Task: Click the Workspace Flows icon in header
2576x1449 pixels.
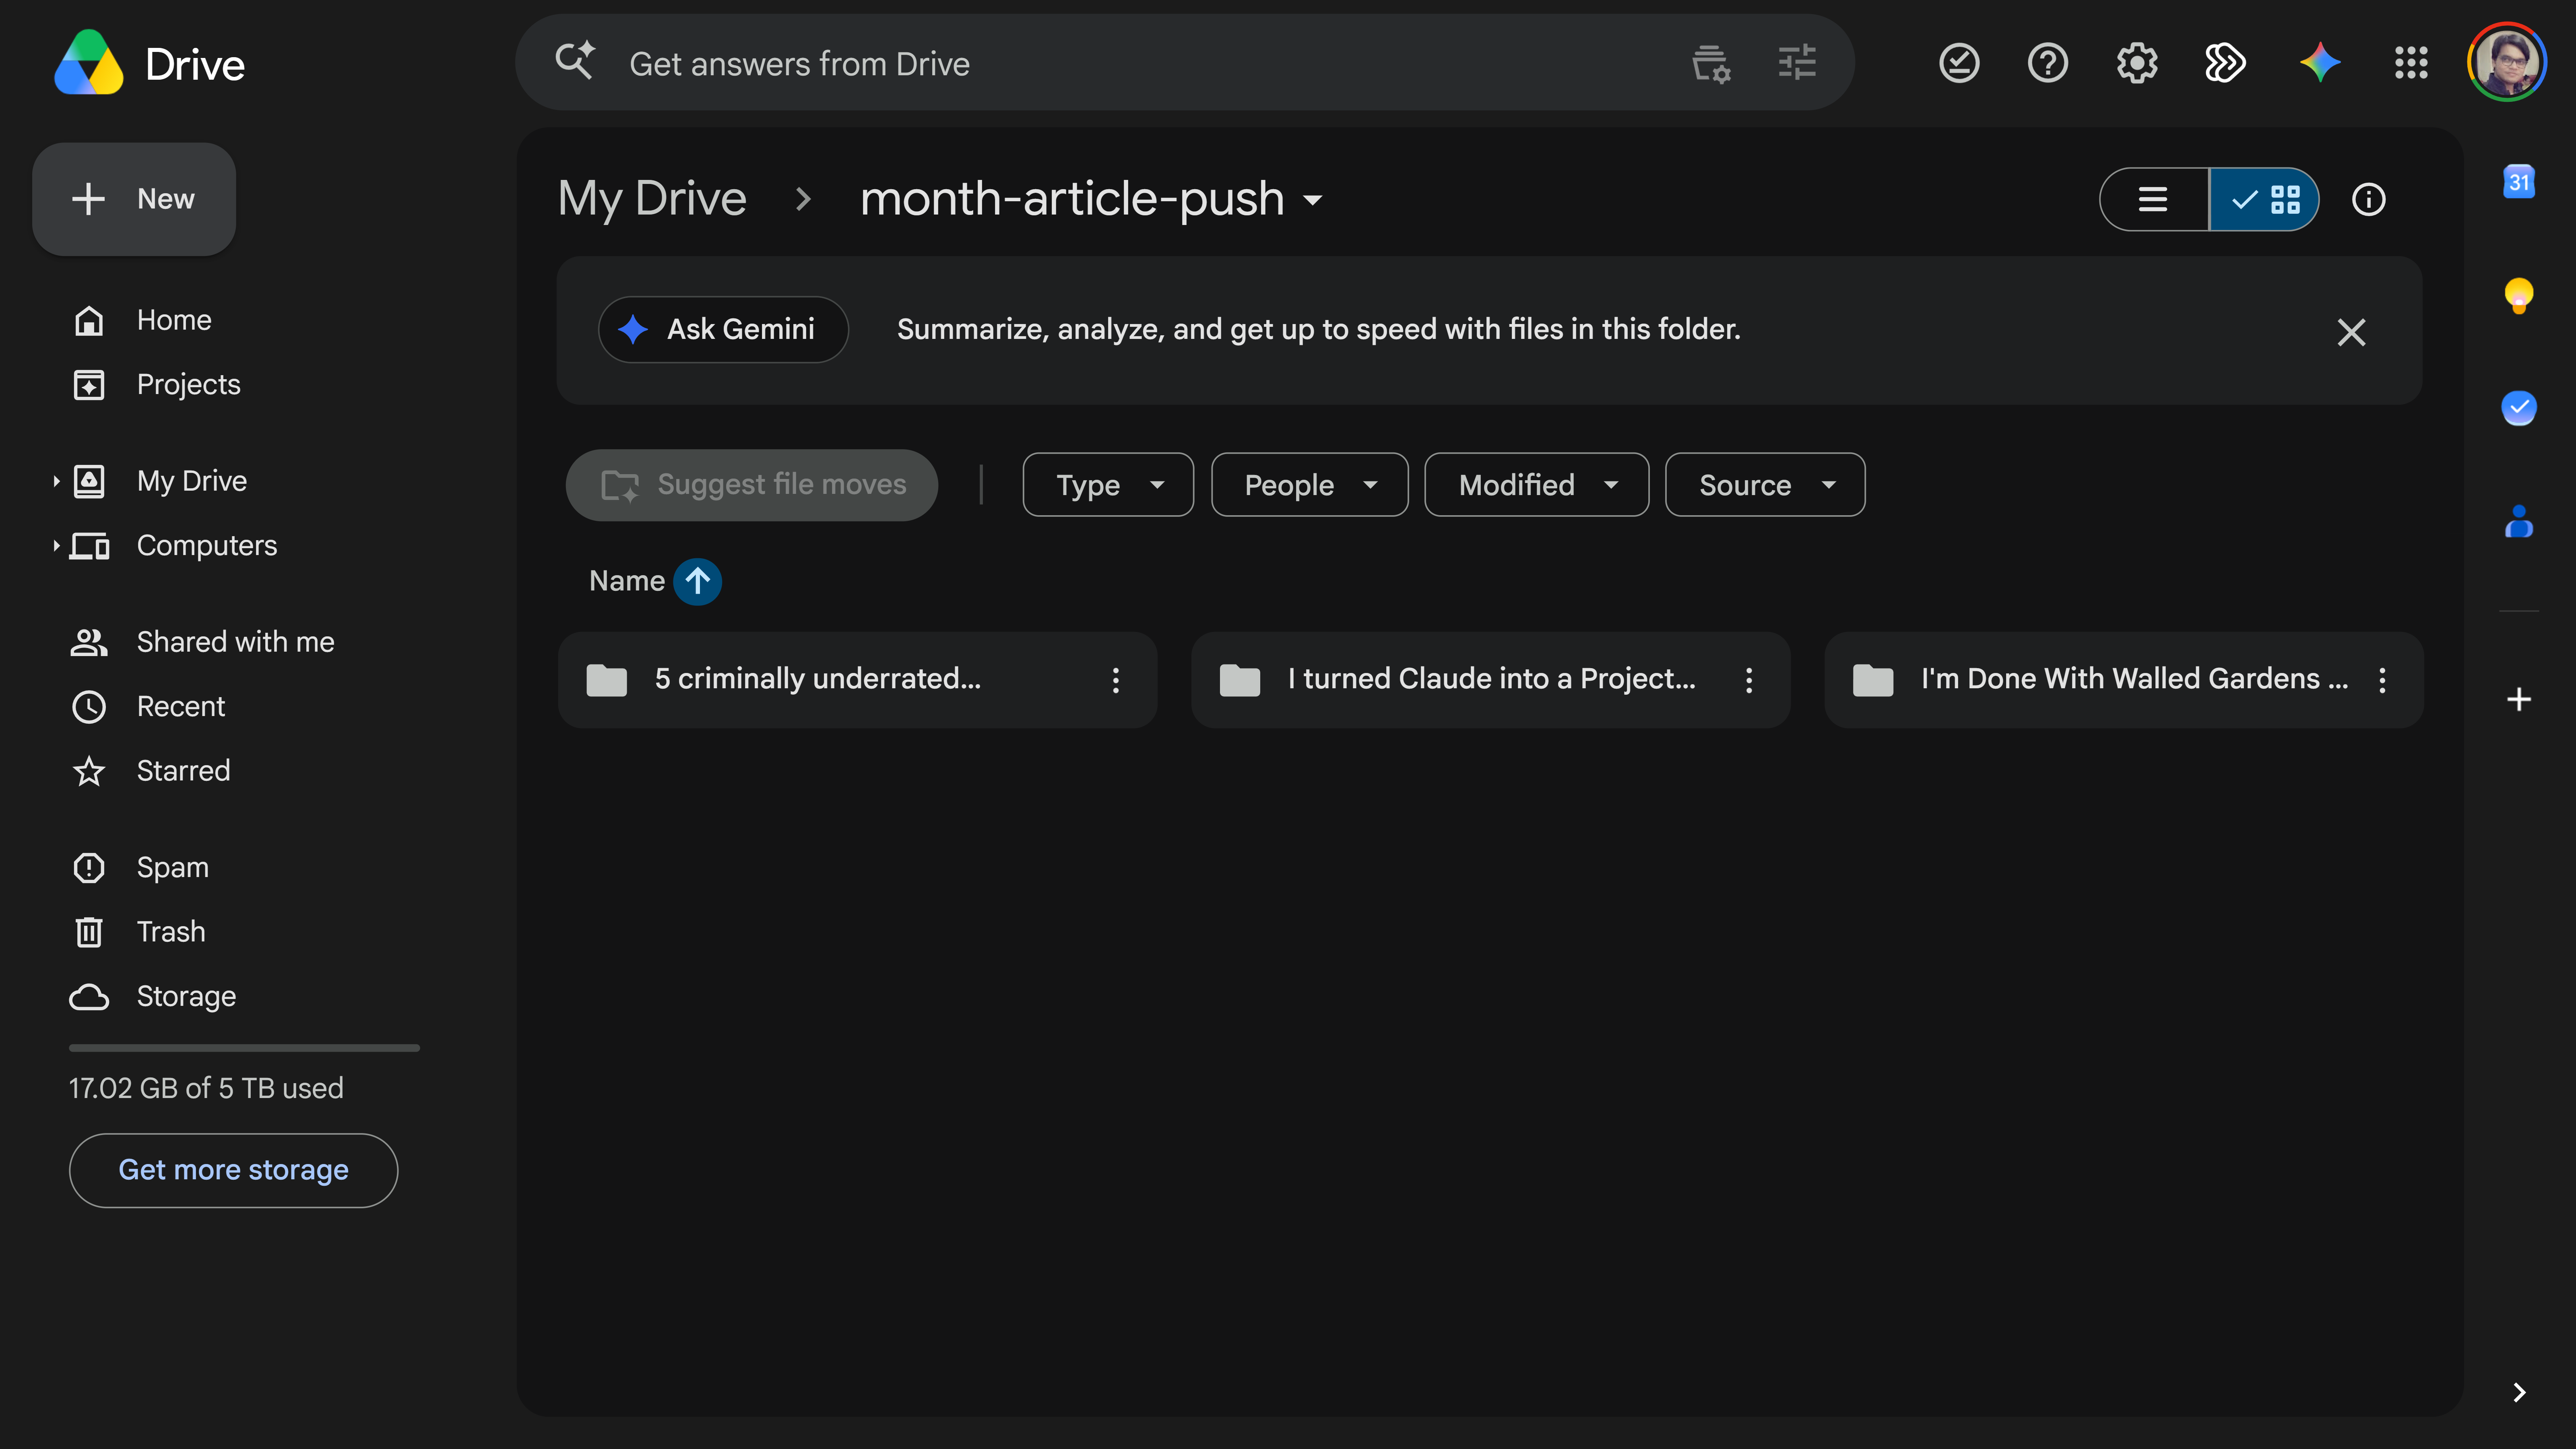Action: tap(2225, 63)
